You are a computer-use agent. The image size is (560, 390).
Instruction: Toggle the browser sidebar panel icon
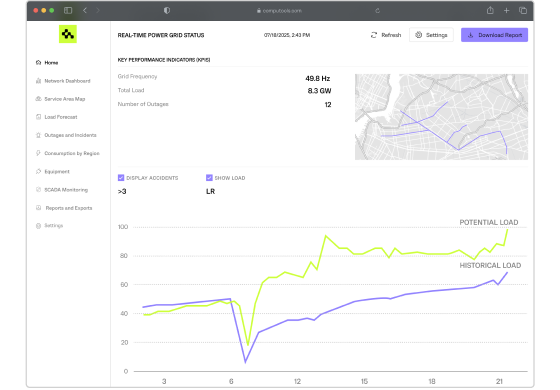click(68, 10)
